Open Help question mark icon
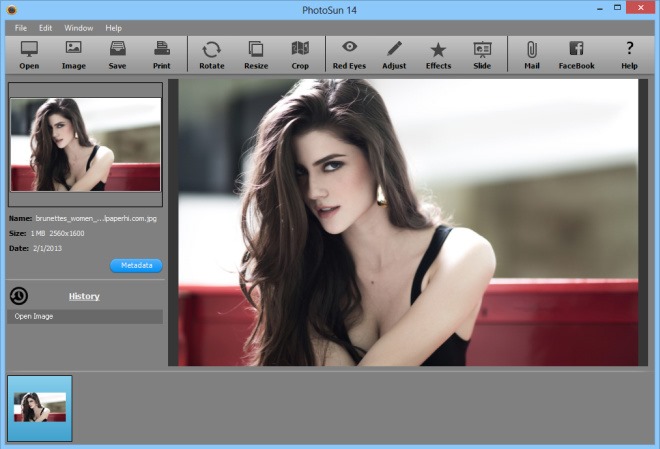Screen dimensions: 660x449 coord(629,54)
